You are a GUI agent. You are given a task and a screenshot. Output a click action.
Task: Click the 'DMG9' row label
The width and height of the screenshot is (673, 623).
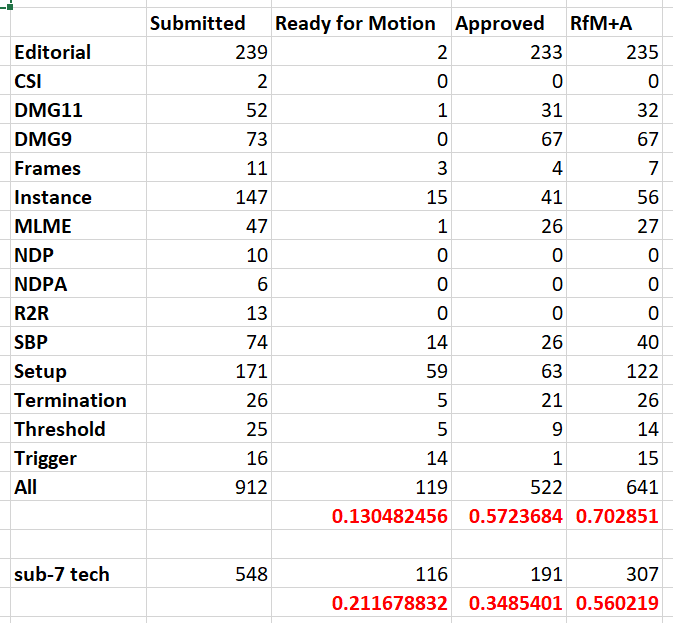79,138
